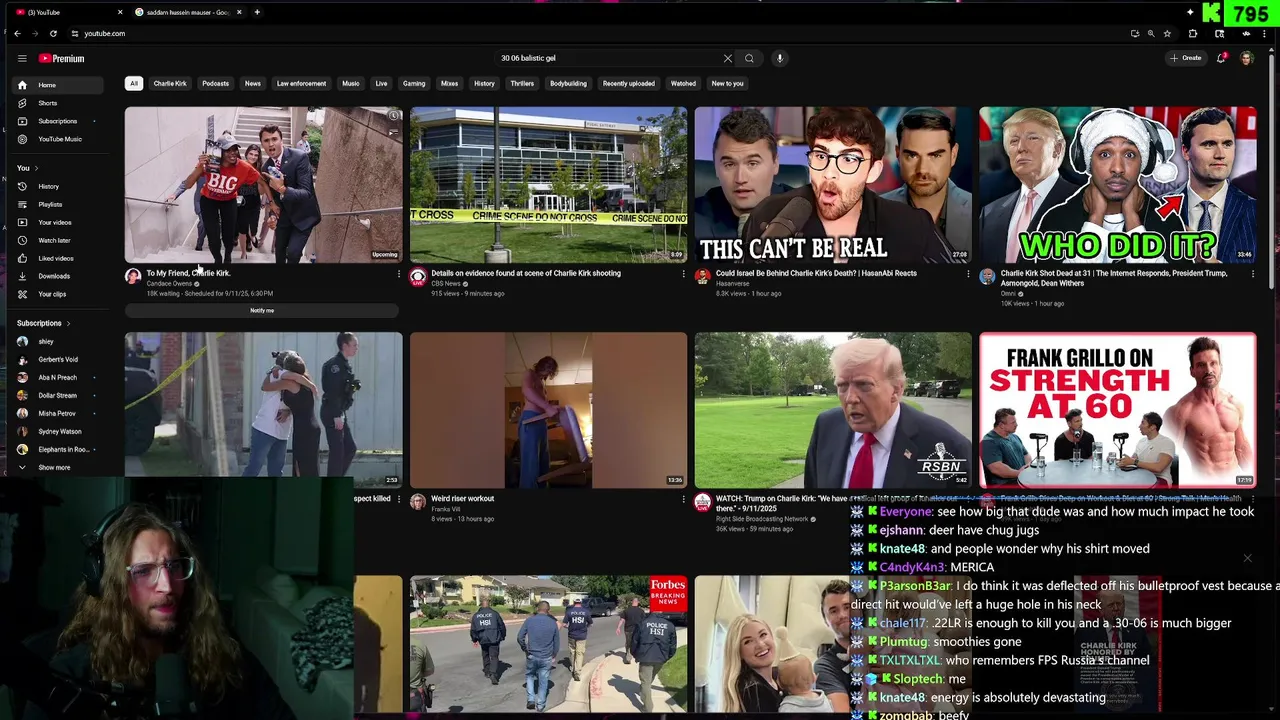Select the Music filter chip
This screenshot has width=1280, height=720.
[x=351, y=84]
